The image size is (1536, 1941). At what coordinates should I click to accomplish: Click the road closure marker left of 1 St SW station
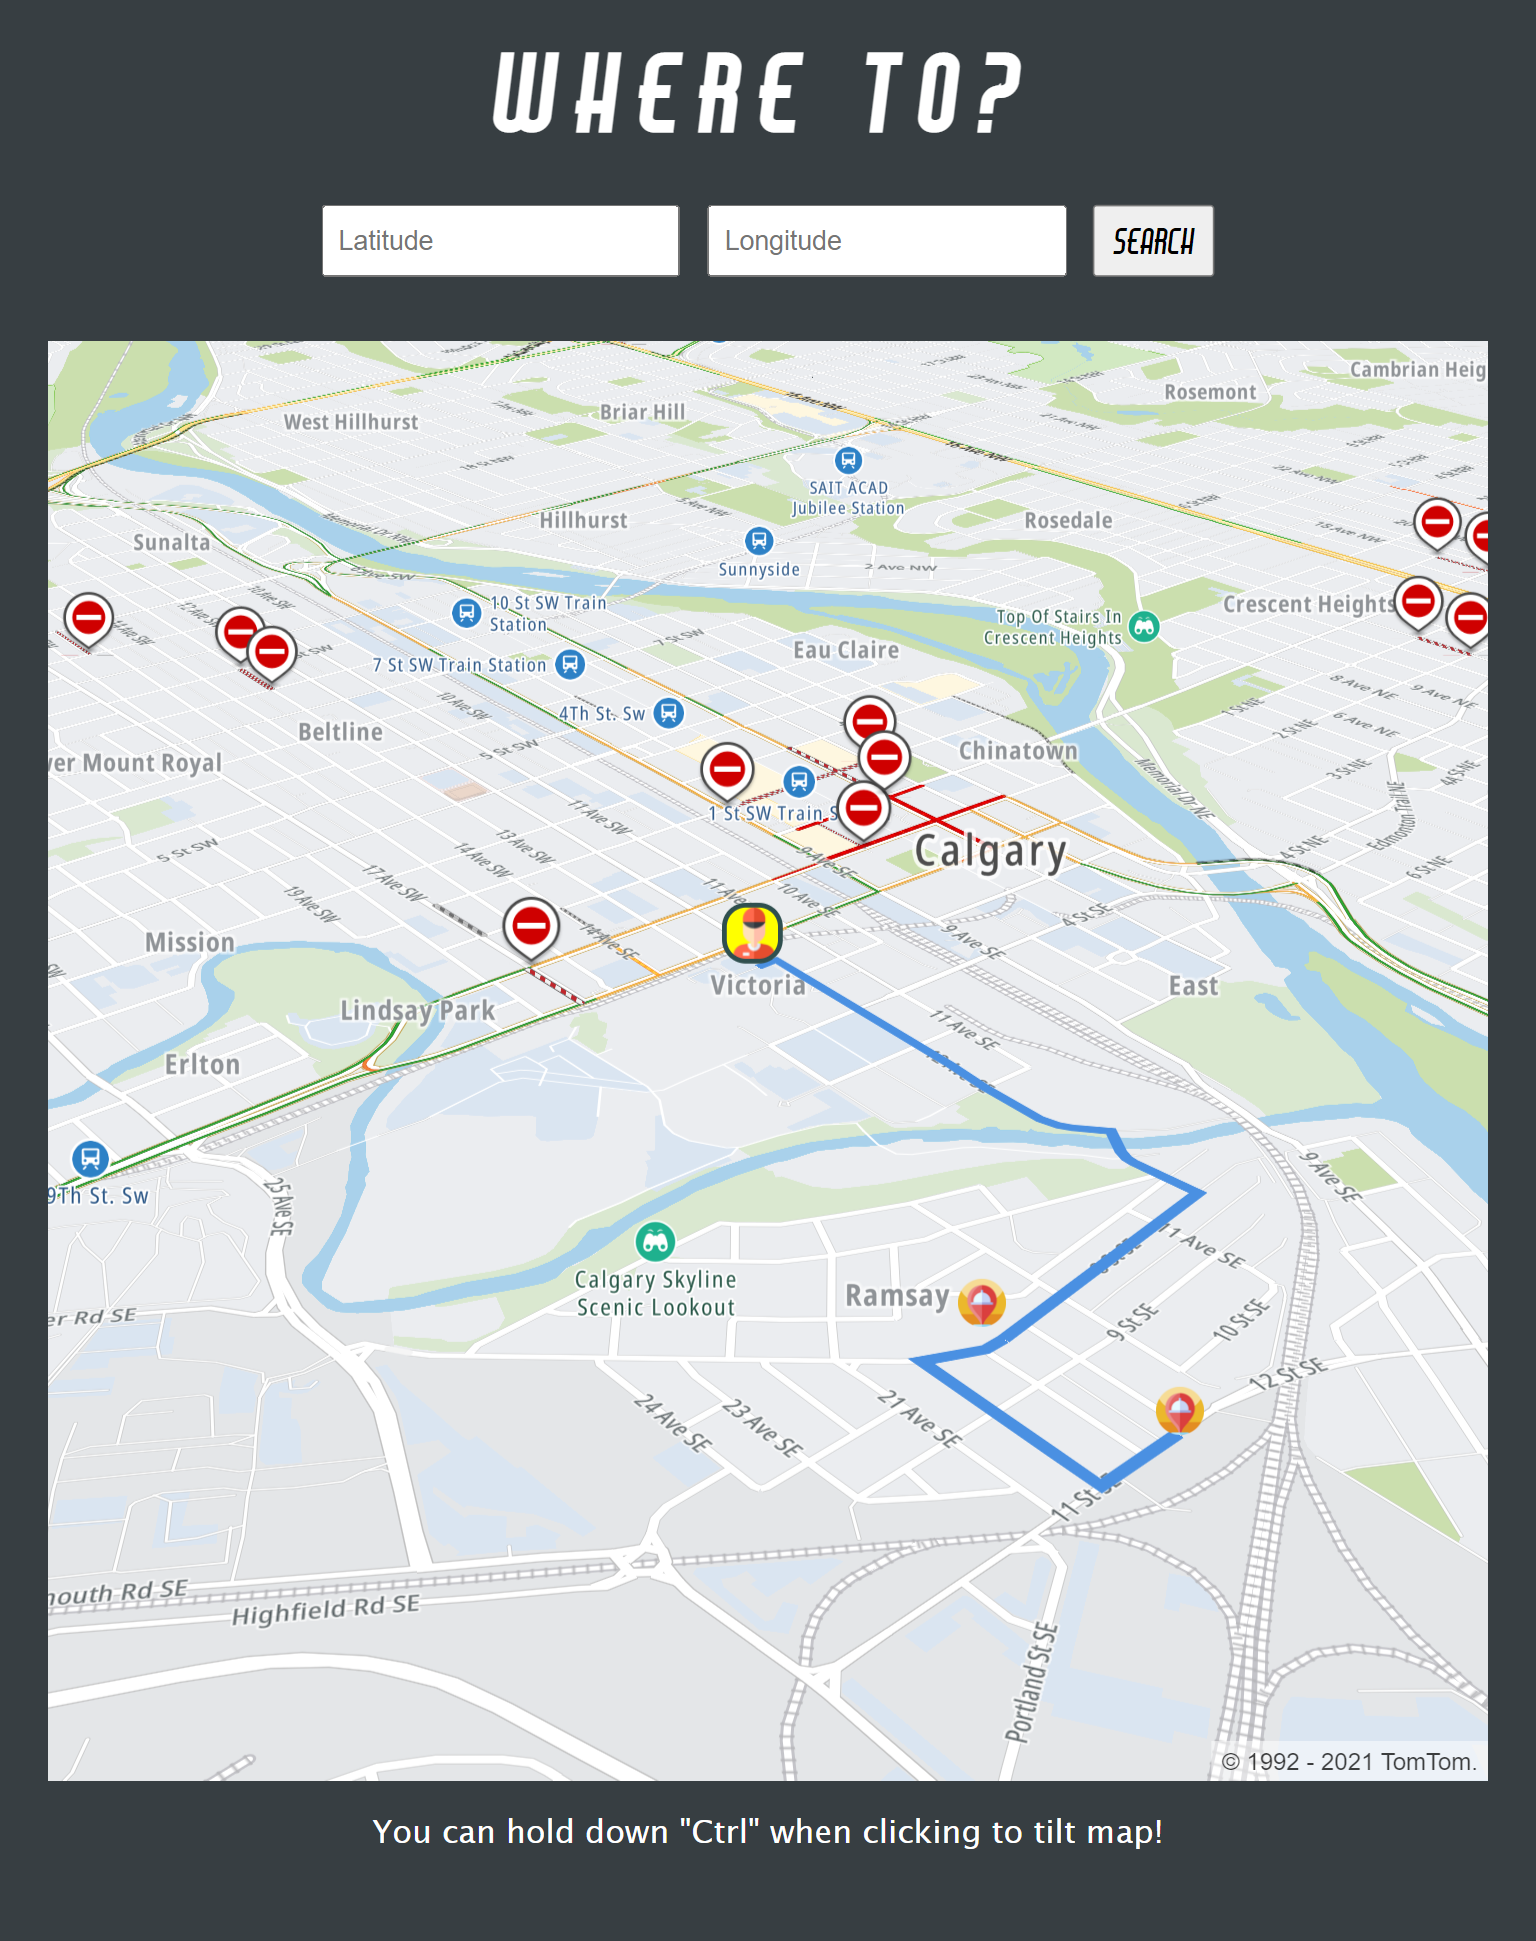coord(727,772)
